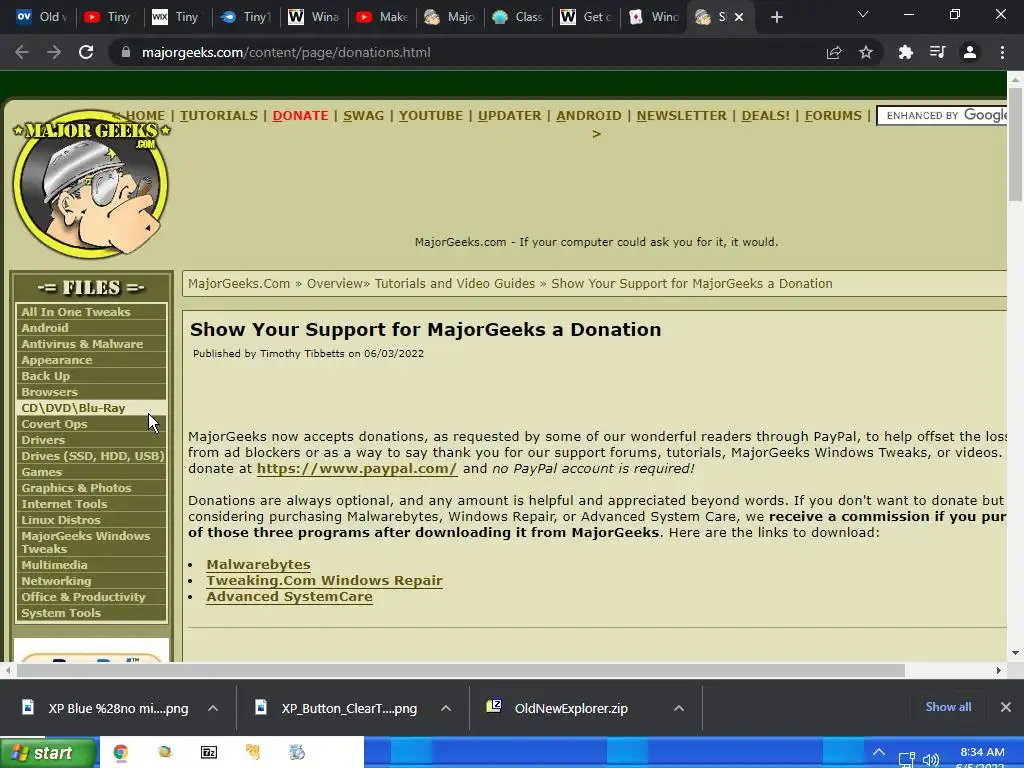Open Antivirus & Malware category

[91, 344]
